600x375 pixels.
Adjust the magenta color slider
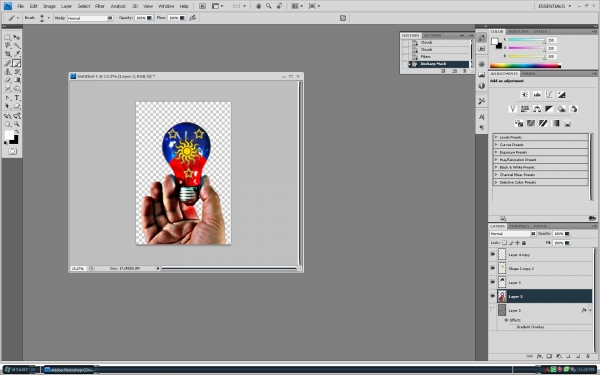tap(527, 48)
